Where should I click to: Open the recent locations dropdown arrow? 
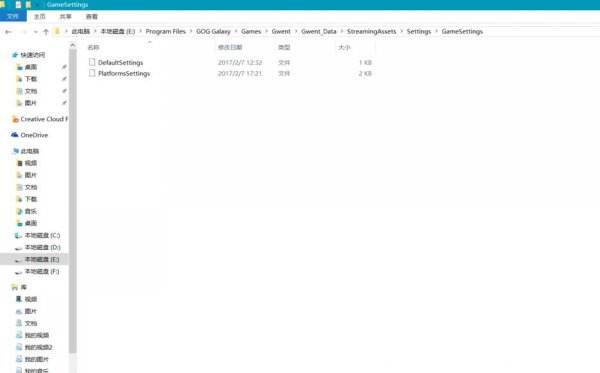[36, 32]
